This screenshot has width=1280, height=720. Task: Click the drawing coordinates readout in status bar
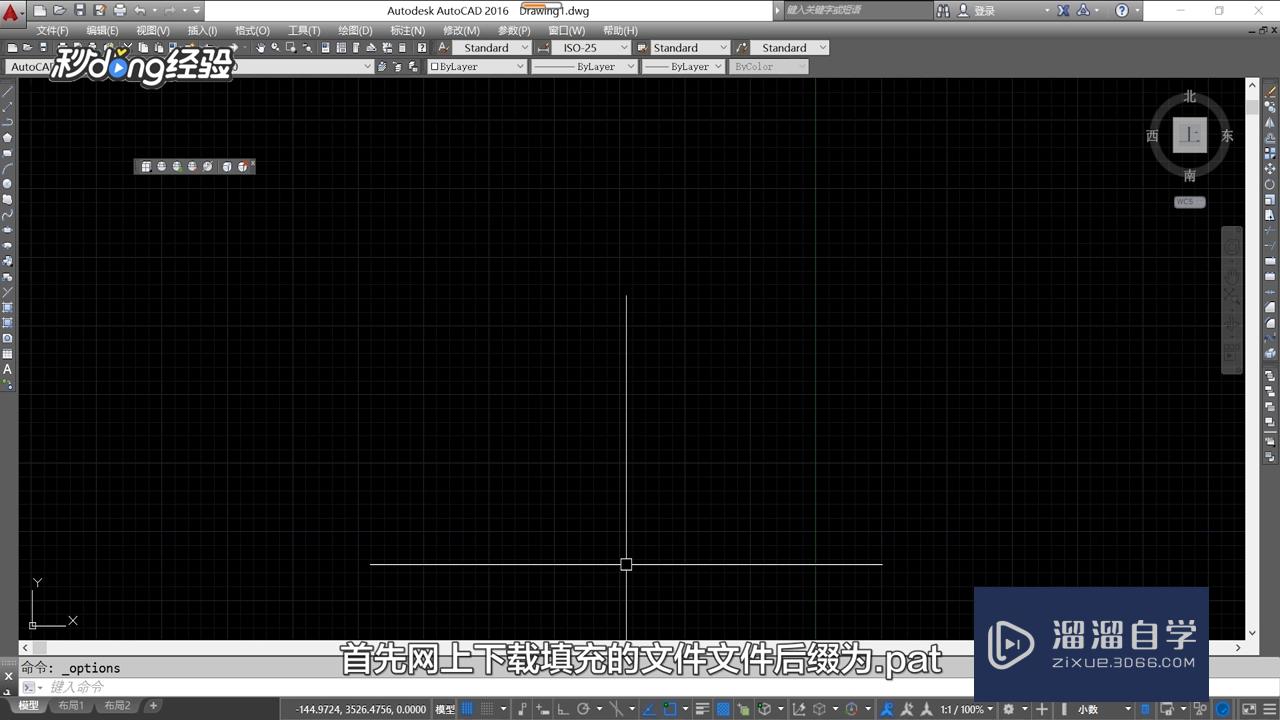click(360, 709)
